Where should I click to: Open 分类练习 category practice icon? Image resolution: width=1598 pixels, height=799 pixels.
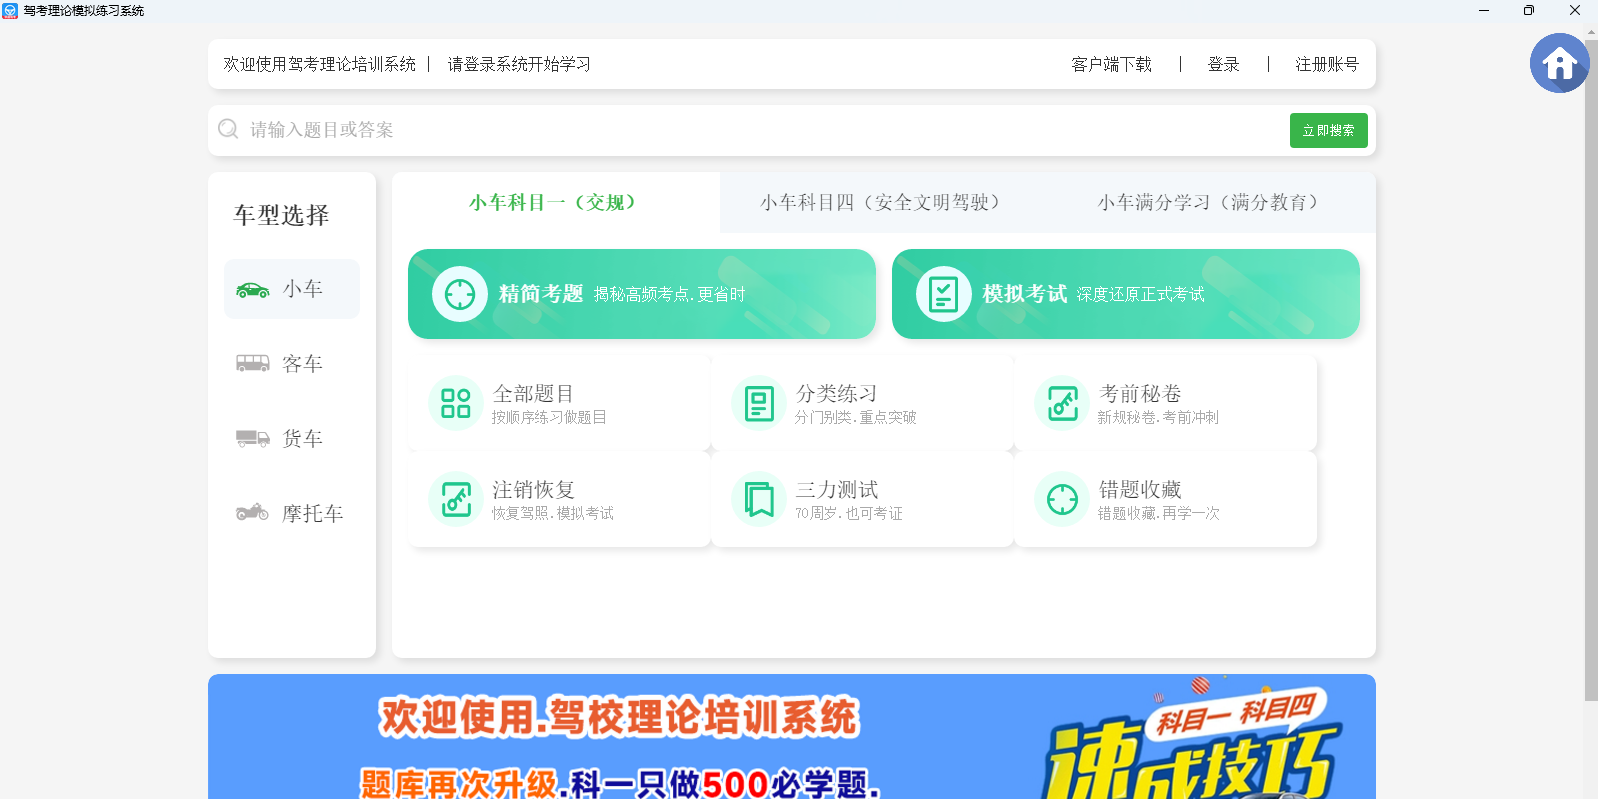tap(759, 403)
